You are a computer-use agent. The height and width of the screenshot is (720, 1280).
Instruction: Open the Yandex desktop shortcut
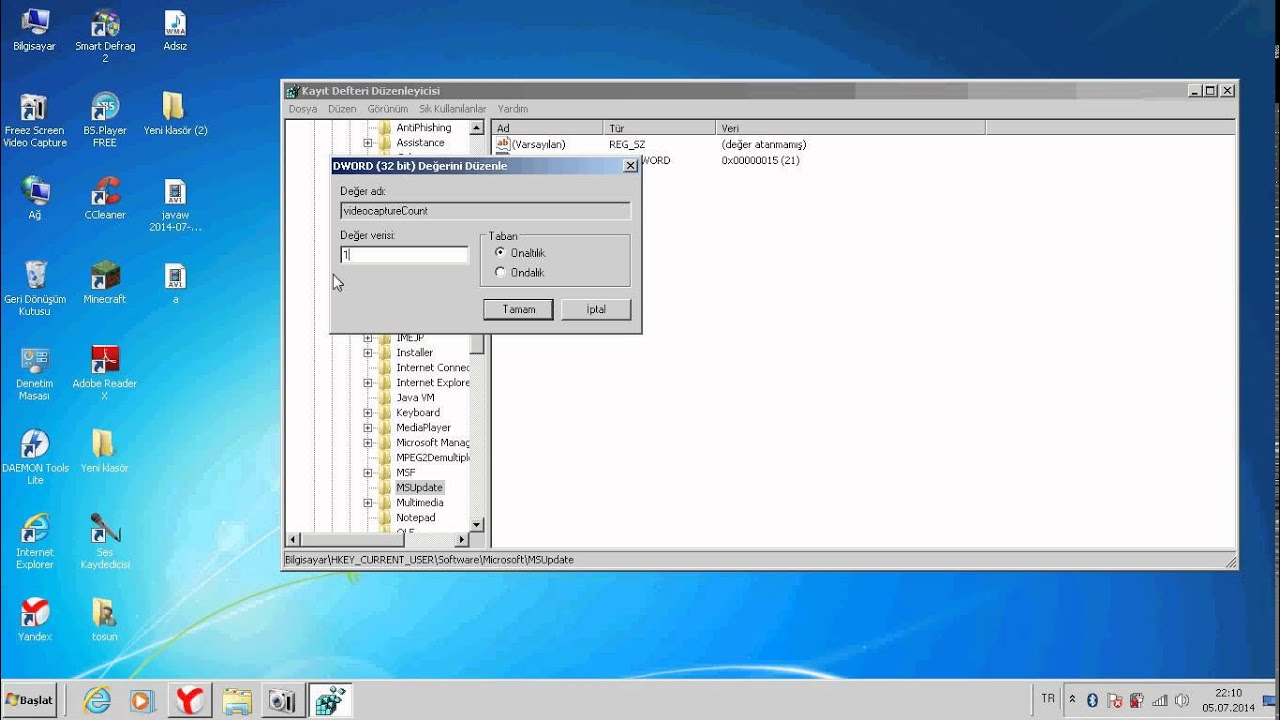tap(35, 620)
